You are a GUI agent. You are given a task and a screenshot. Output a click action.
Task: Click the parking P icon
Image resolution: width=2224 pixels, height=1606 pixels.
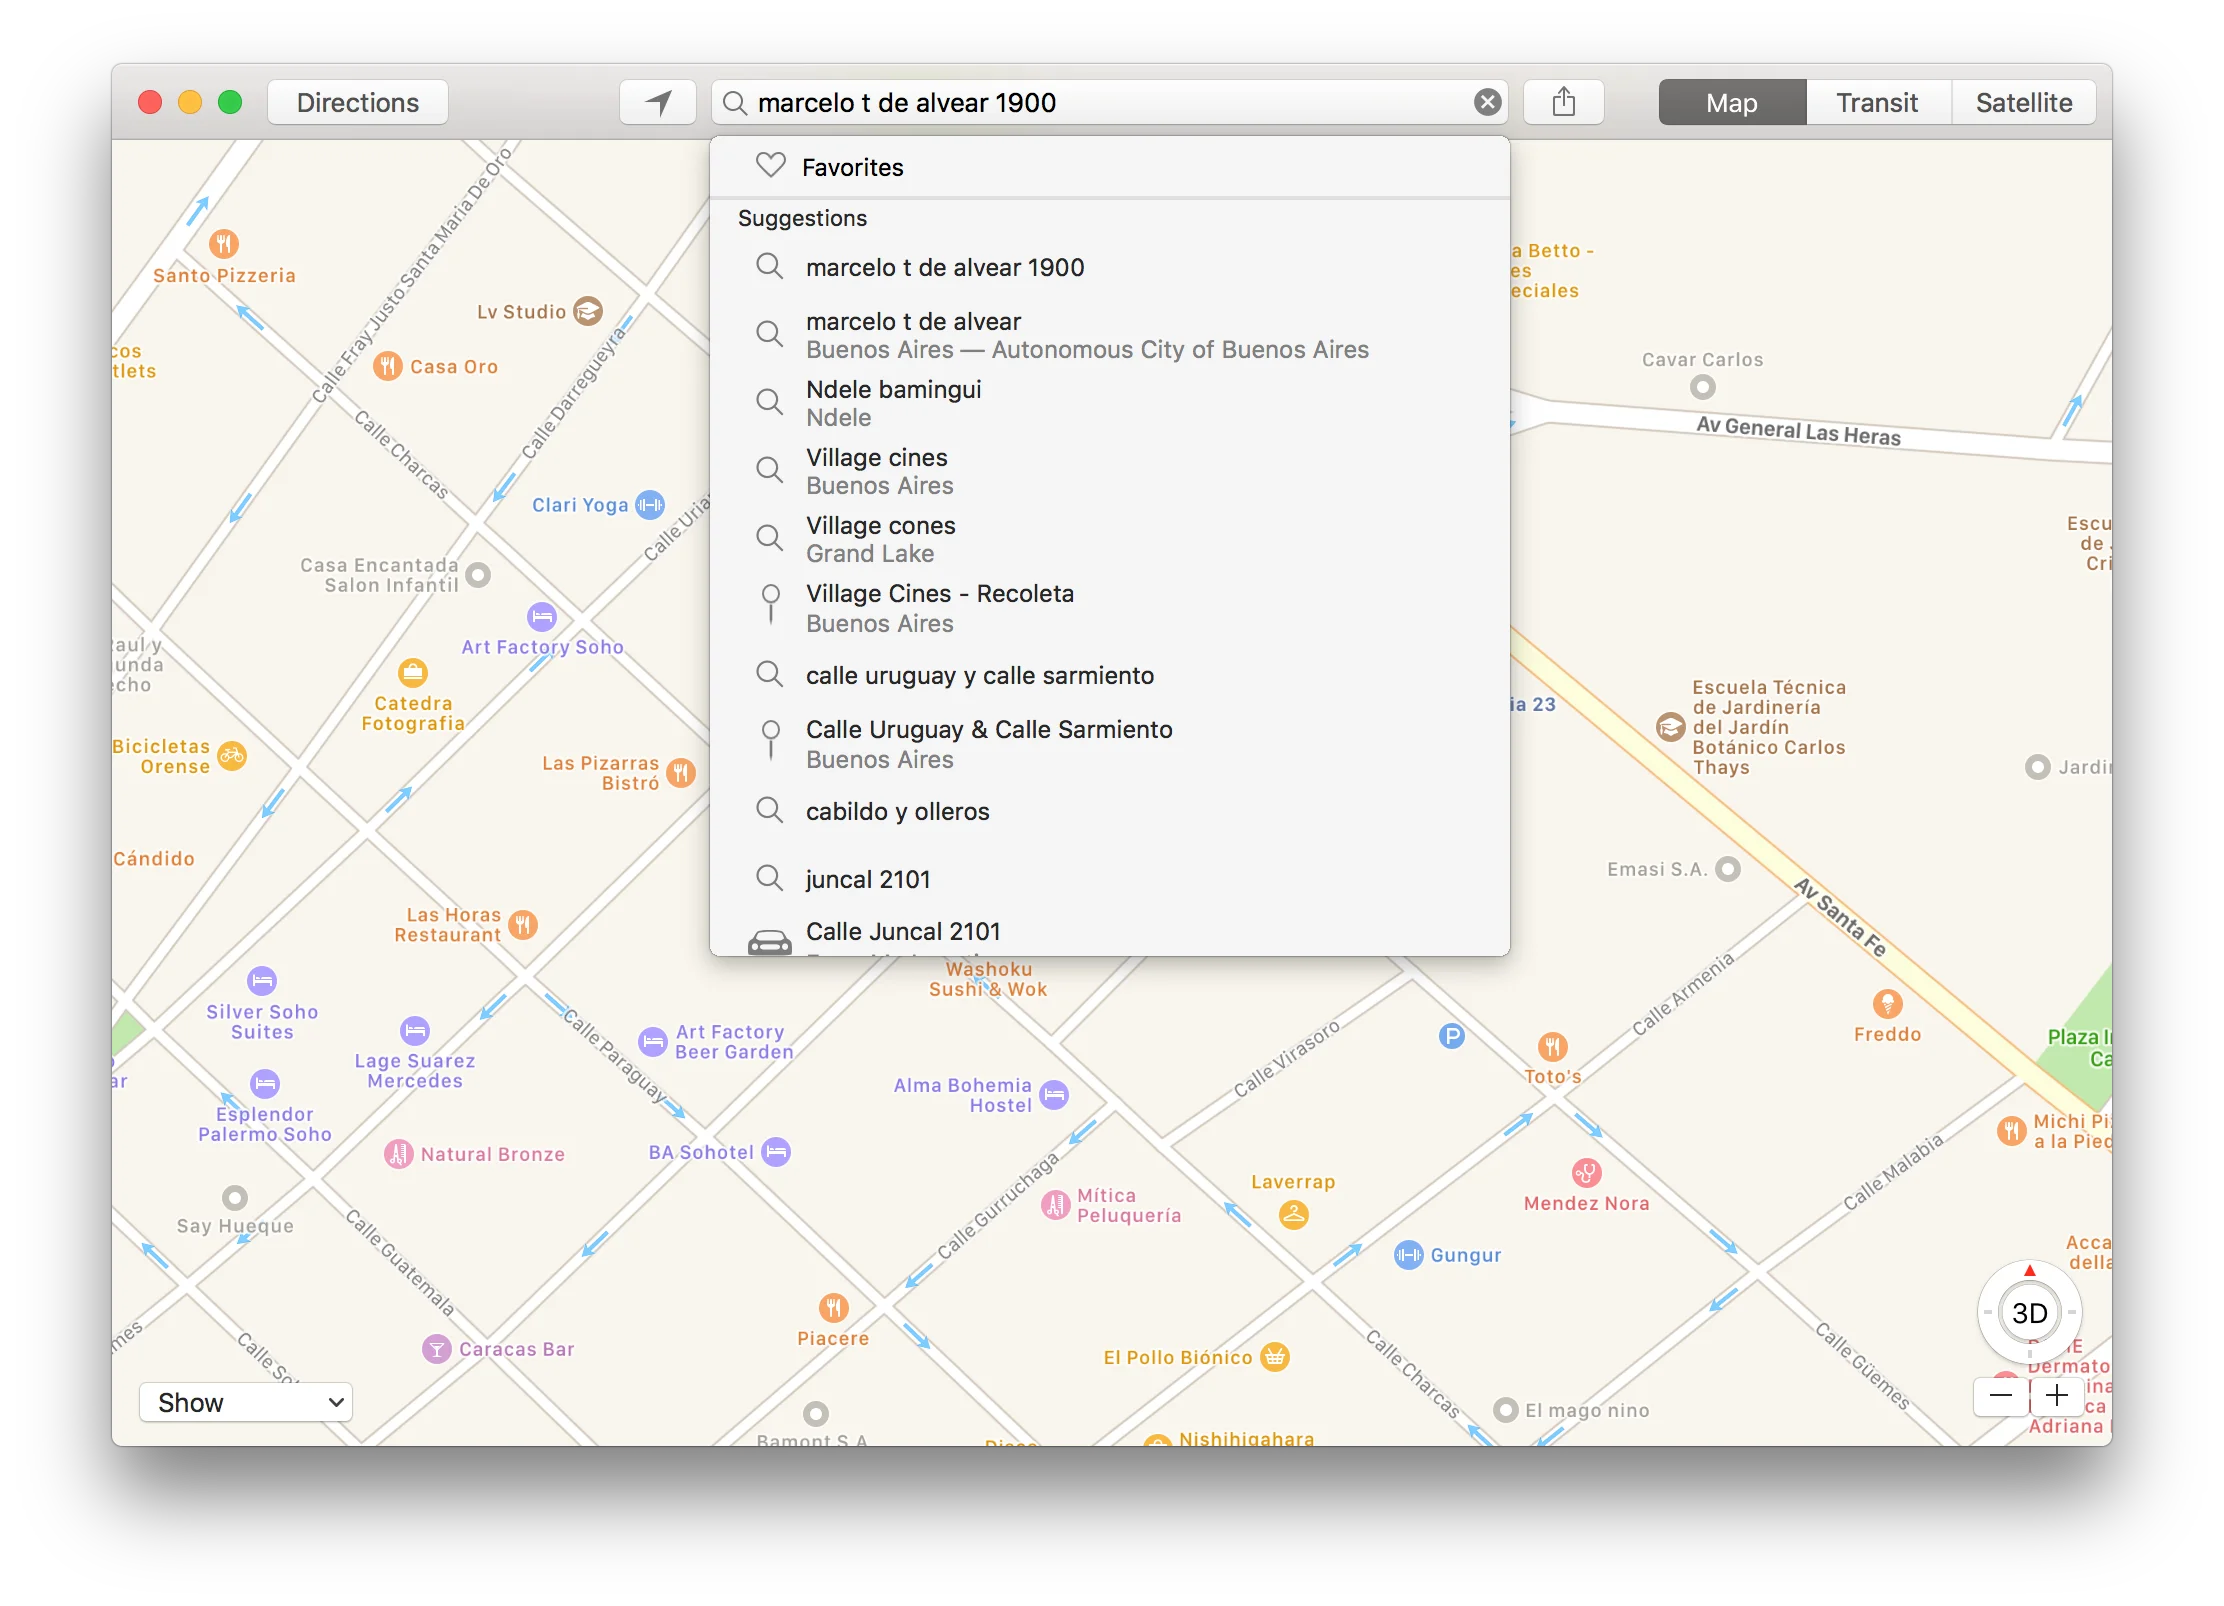[1452, 1036]
